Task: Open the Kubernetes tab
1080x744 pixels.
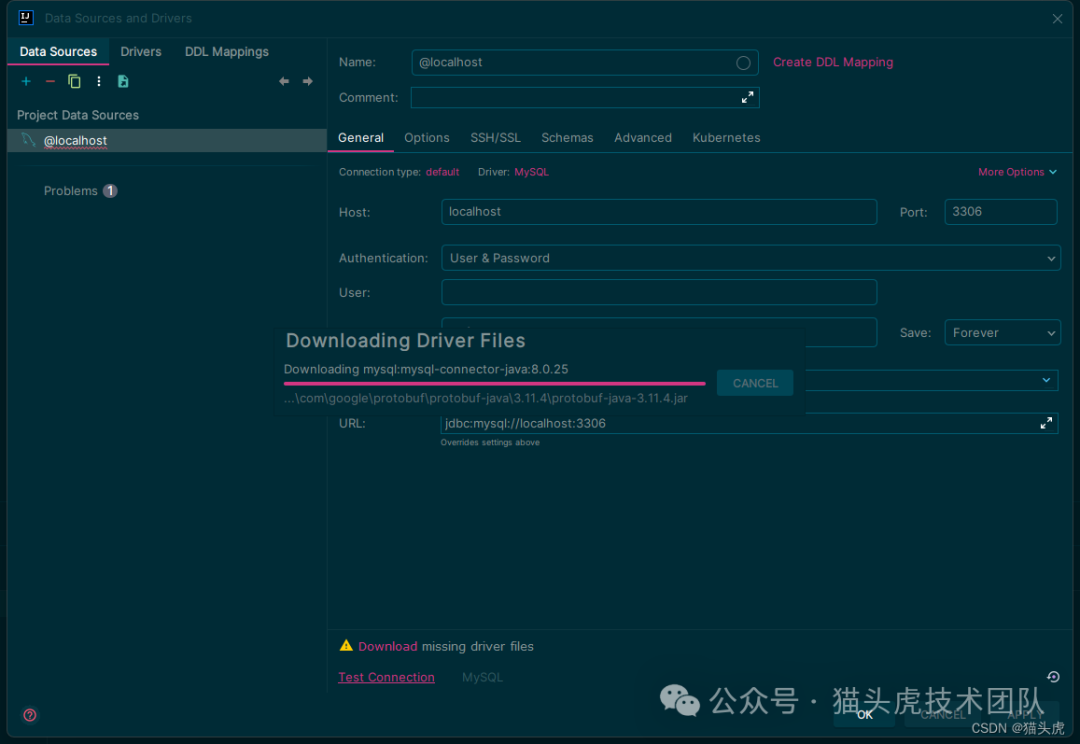Action: click(726, 138)
